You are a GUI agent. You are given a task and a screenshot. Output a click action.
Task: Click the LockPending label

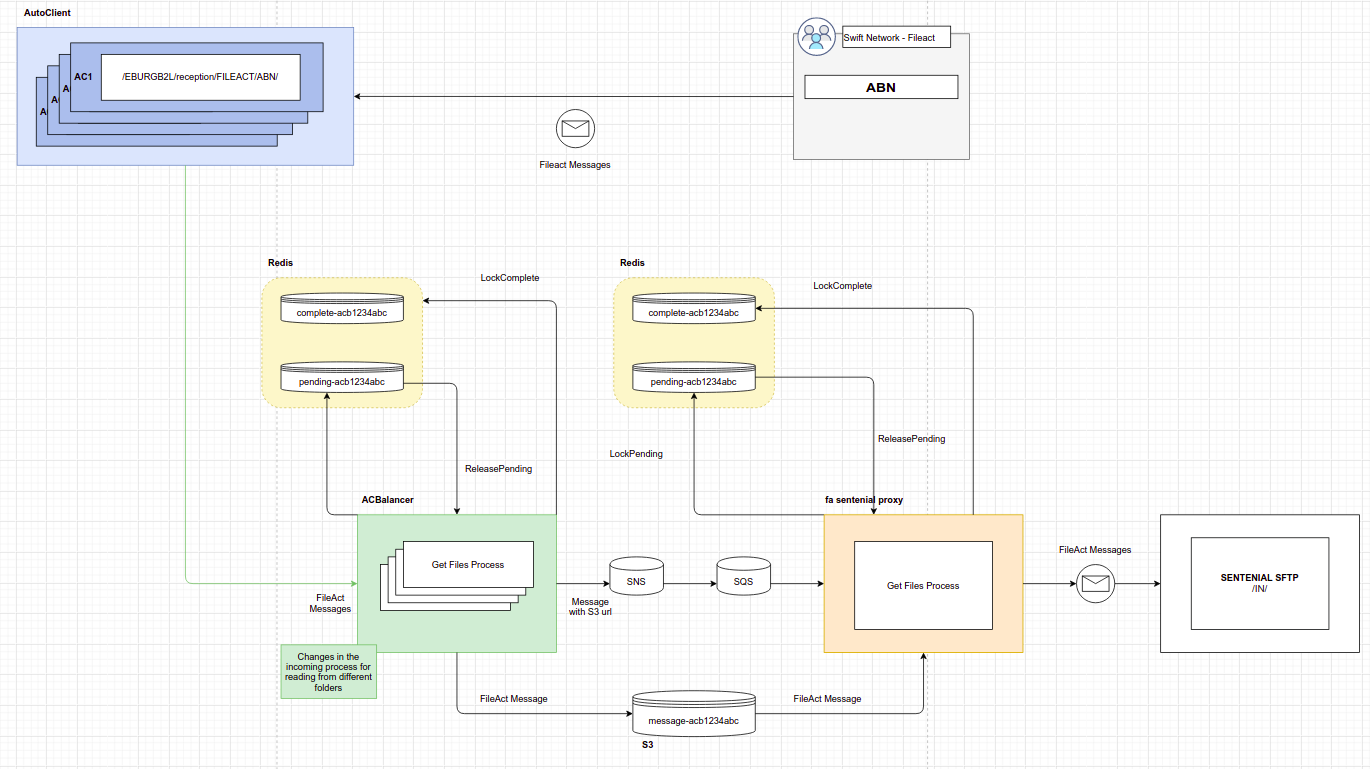[636, 453]
